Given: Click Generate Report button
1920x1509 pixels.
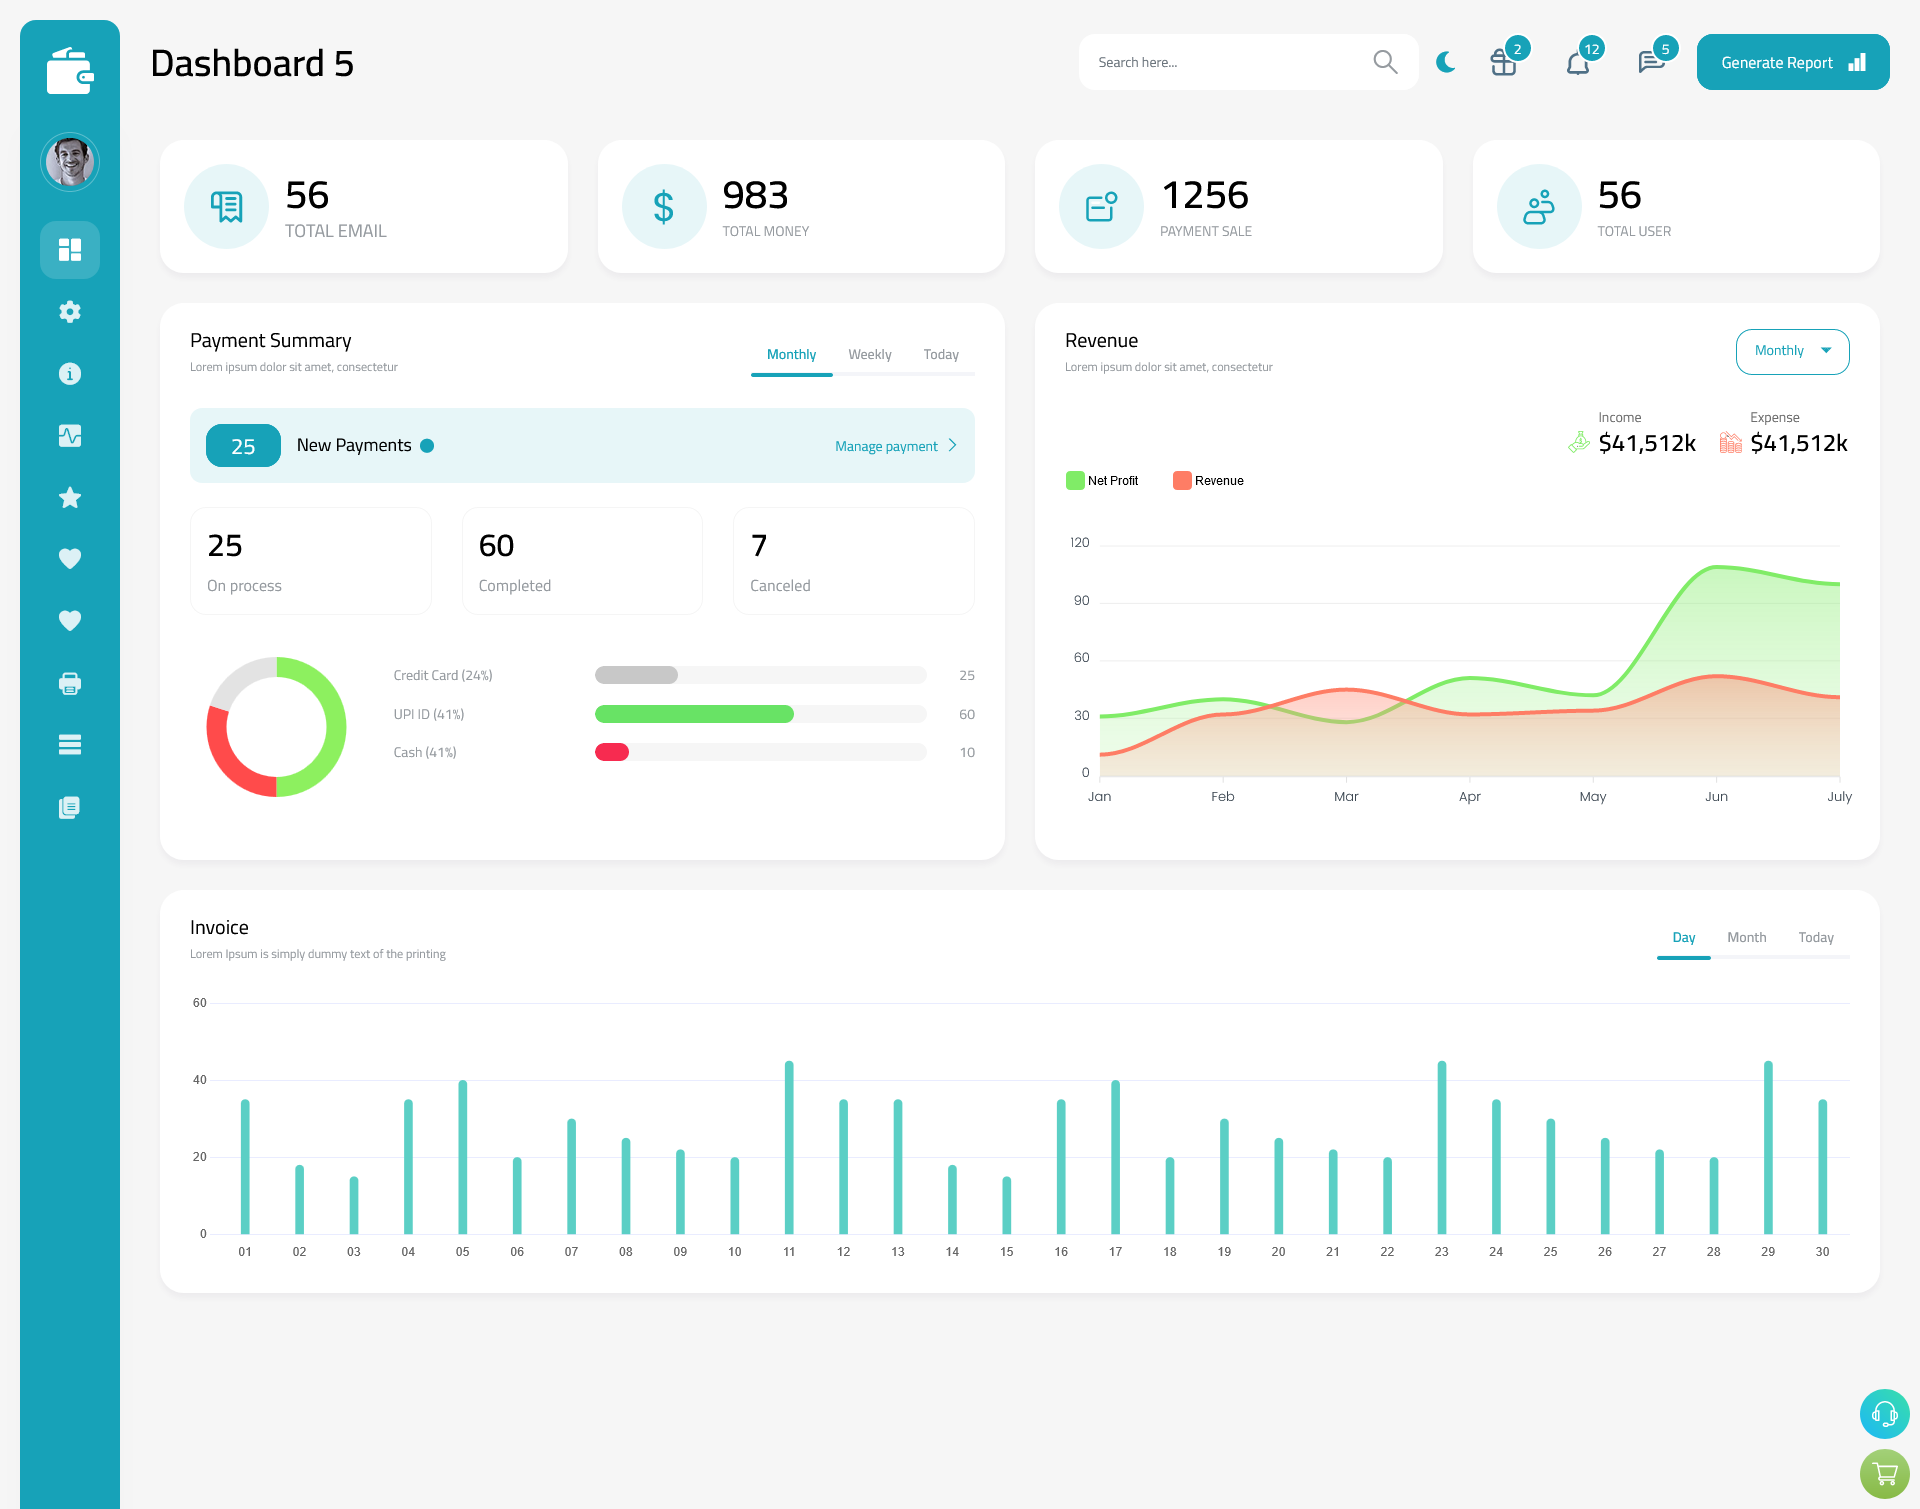Looking at the screenshot, I should point(1789,61).
